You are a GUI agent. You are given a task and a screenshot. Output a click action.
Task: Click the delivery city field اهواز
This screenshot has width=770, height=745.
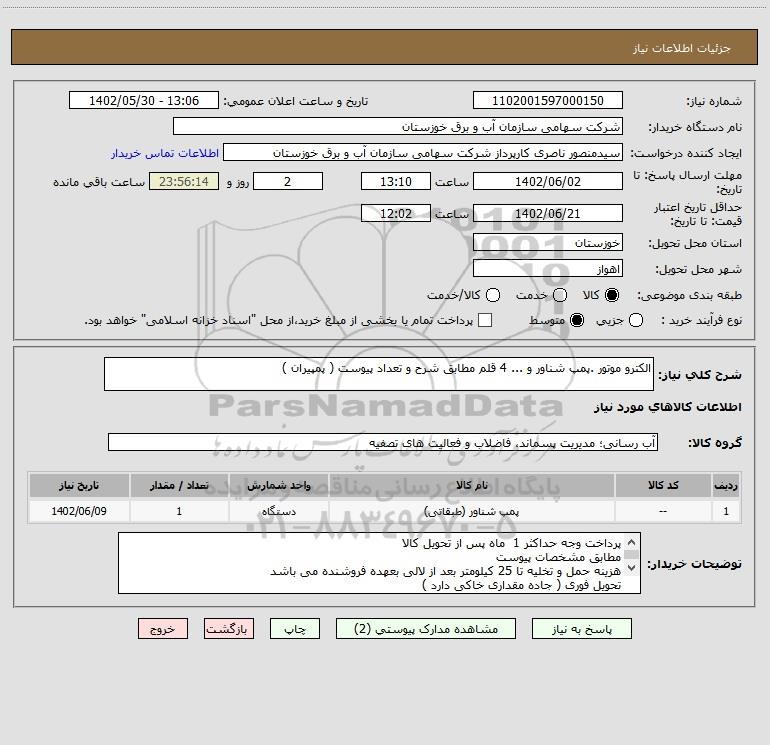(x=548, y=269)
